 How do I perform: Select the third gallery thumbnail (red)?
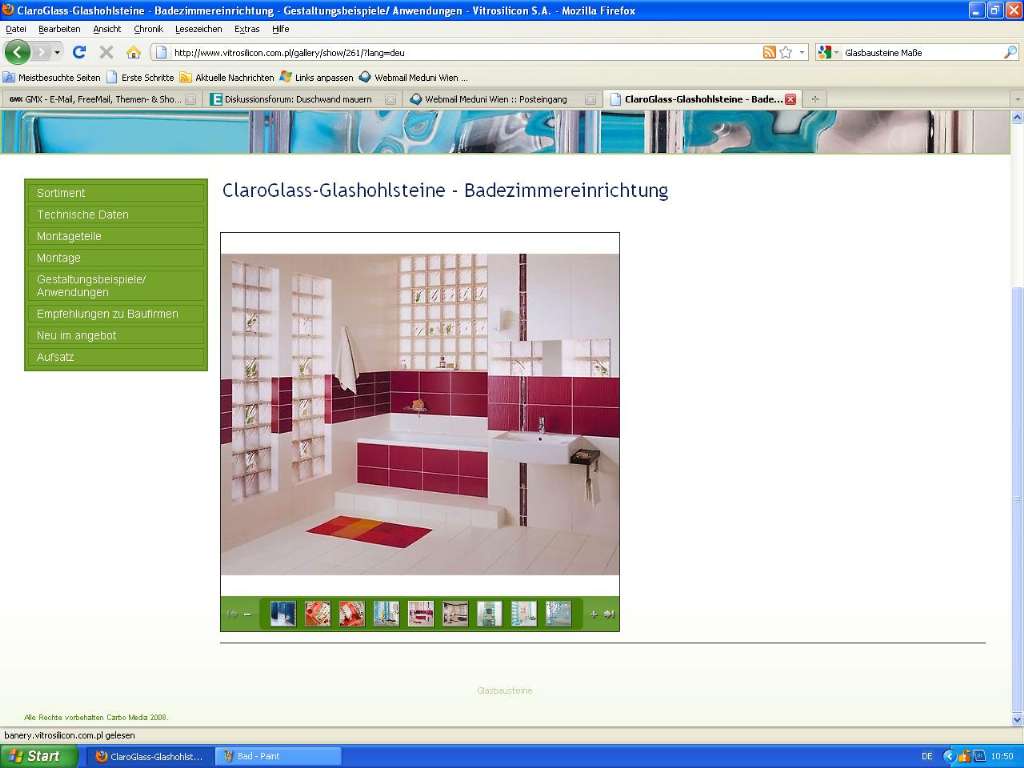click(x=352, y=614)
